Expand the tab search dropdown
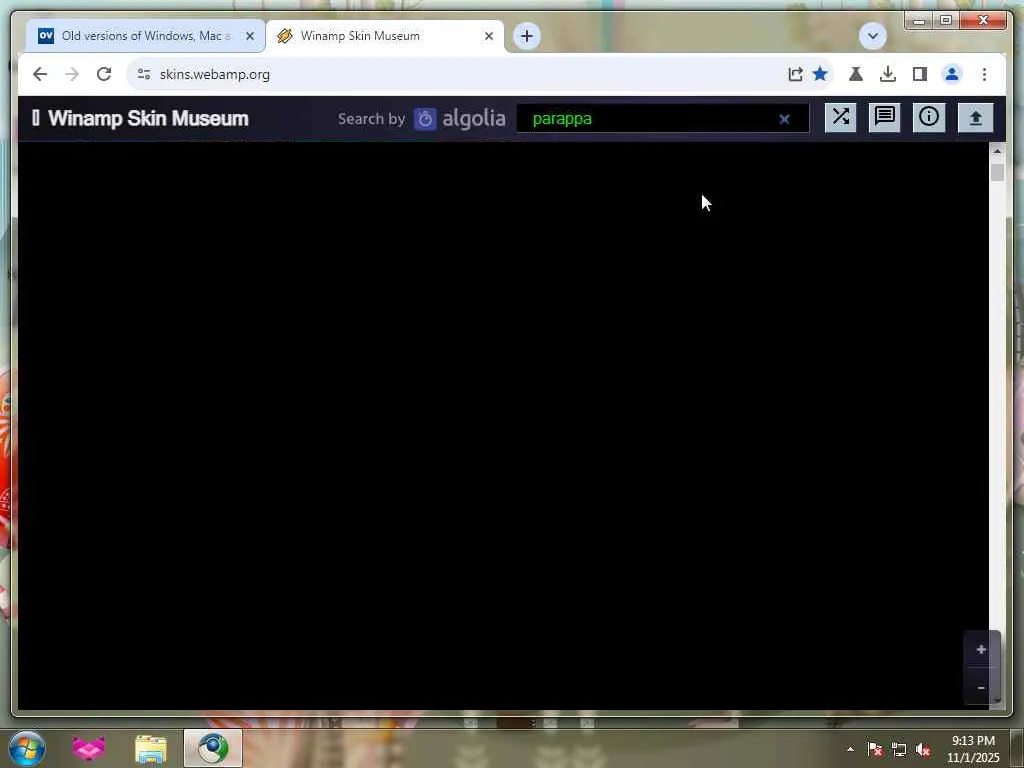 pyautogui.click(x=872, y=36)
